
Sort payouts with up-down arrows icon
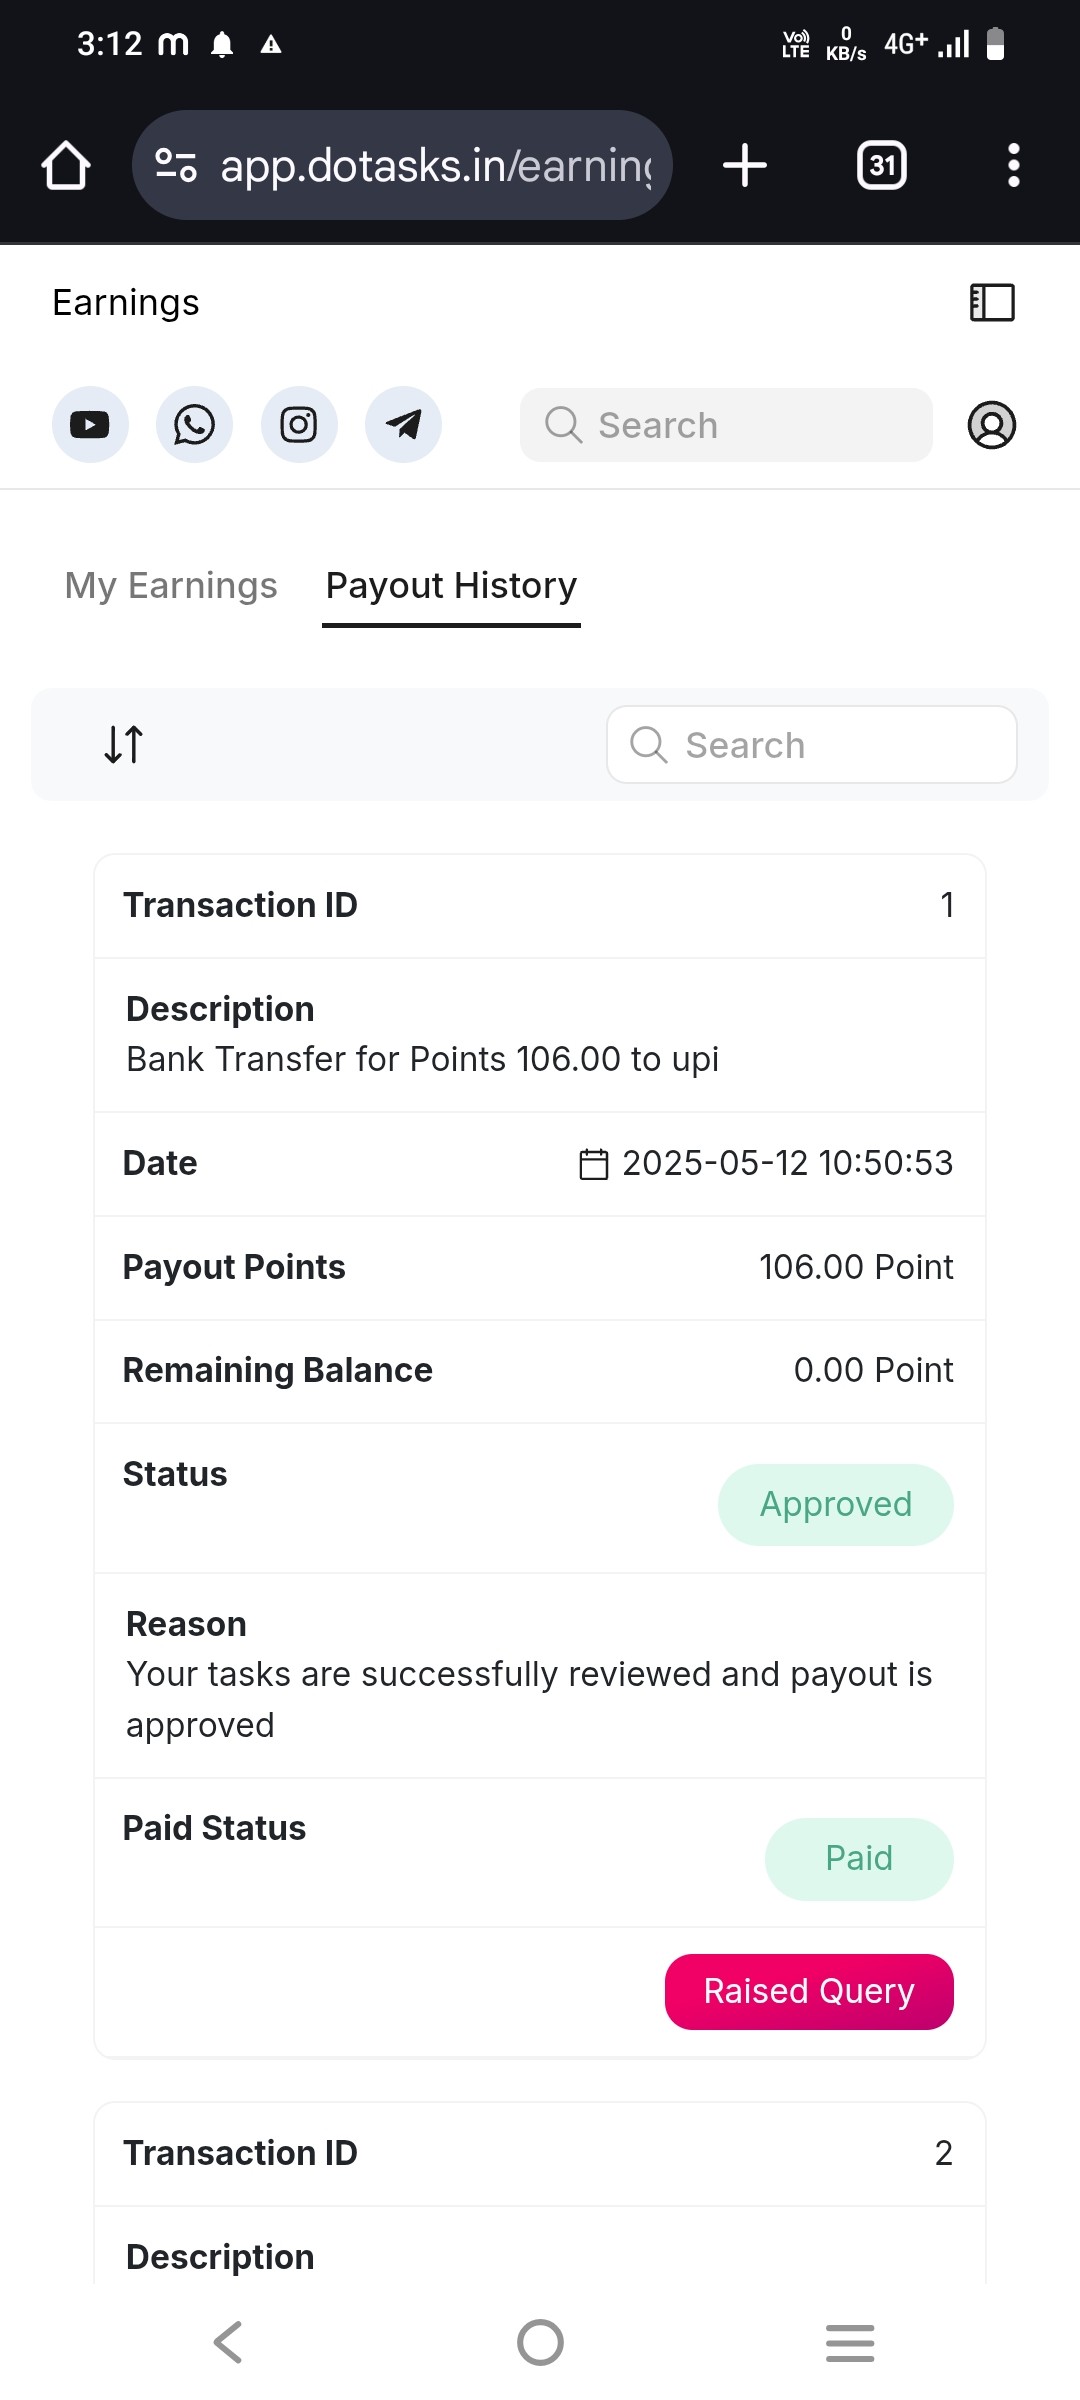click(124, 744)
